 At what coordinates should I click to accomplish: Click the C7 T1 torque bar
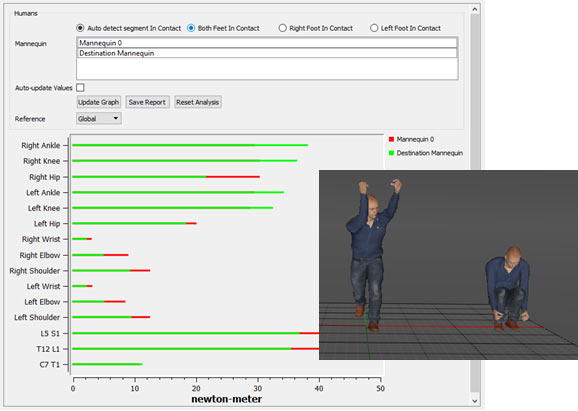(107, 364)
